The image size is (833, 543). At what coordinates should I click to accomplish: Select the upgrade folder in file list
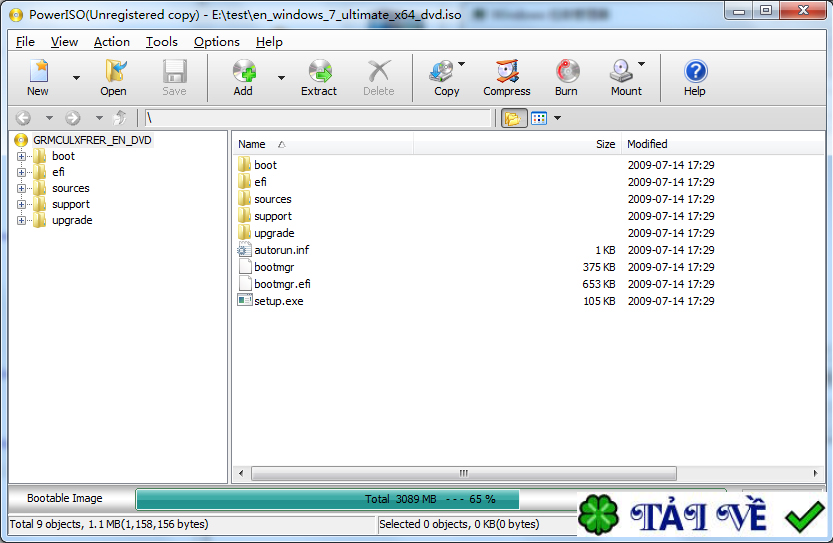274,233
